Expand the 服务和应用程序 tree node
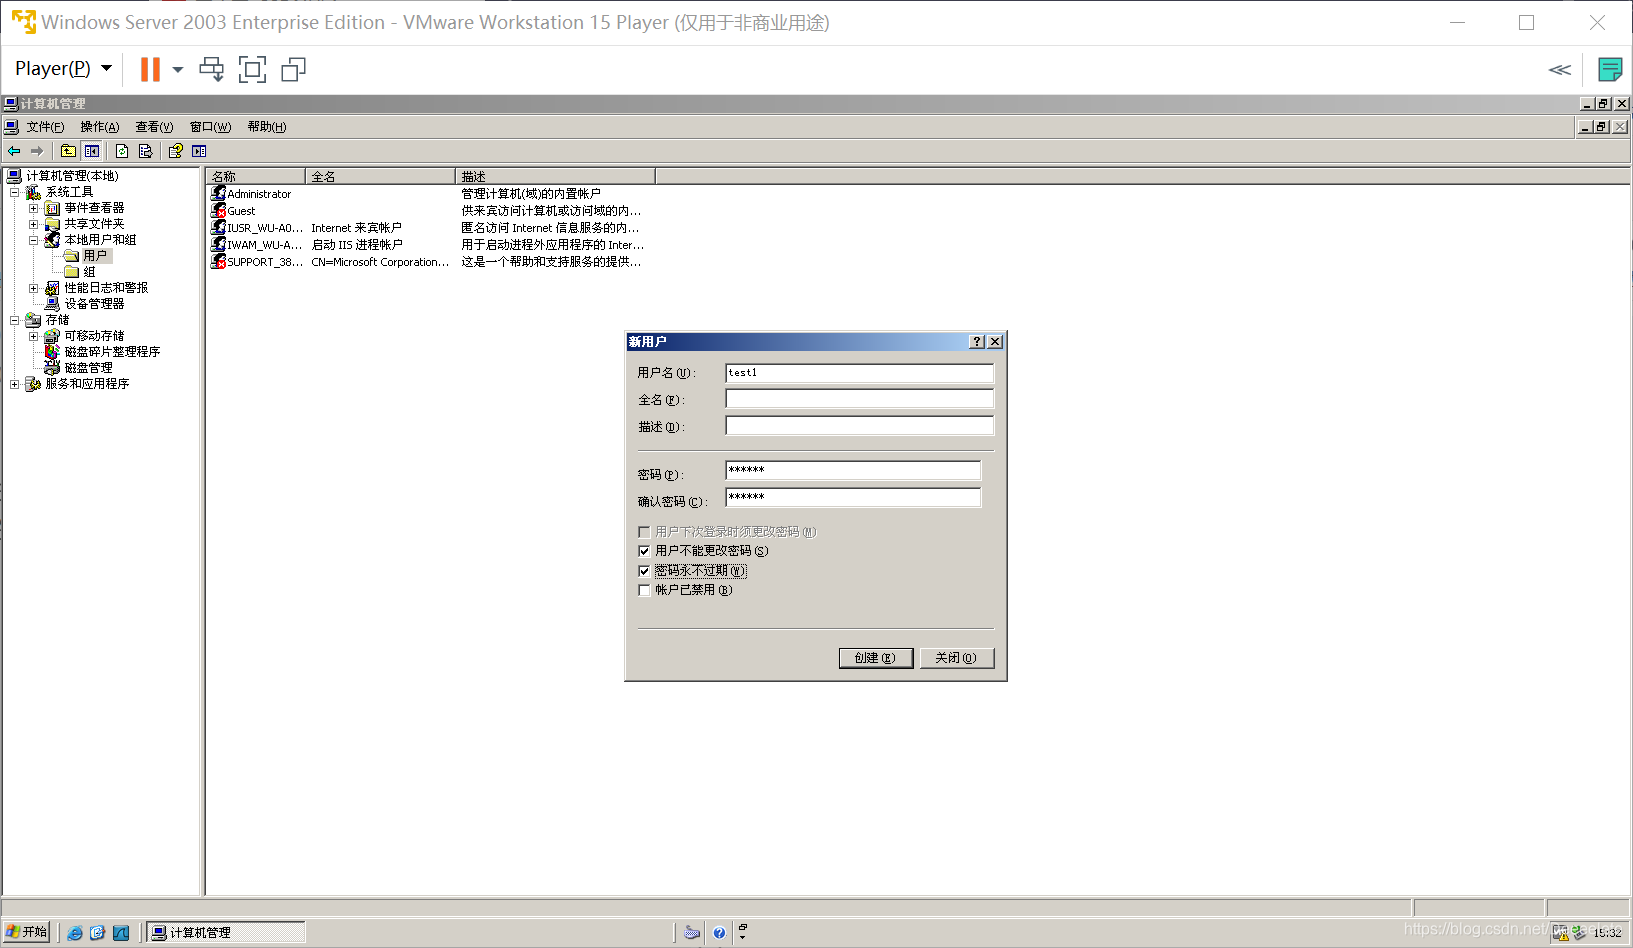 point(15,384)
